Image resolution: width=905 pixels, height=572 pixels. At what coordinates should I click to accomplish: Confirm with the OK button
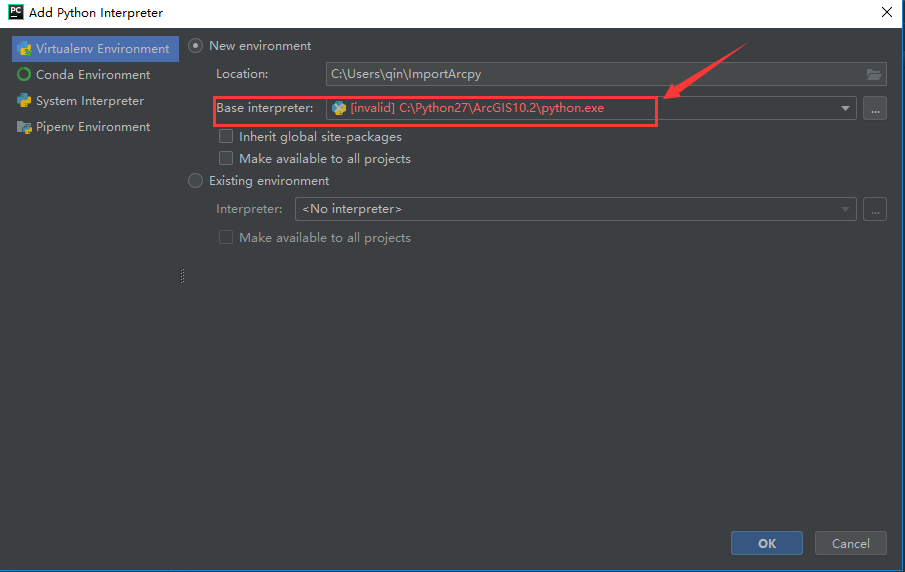(766, 543)
